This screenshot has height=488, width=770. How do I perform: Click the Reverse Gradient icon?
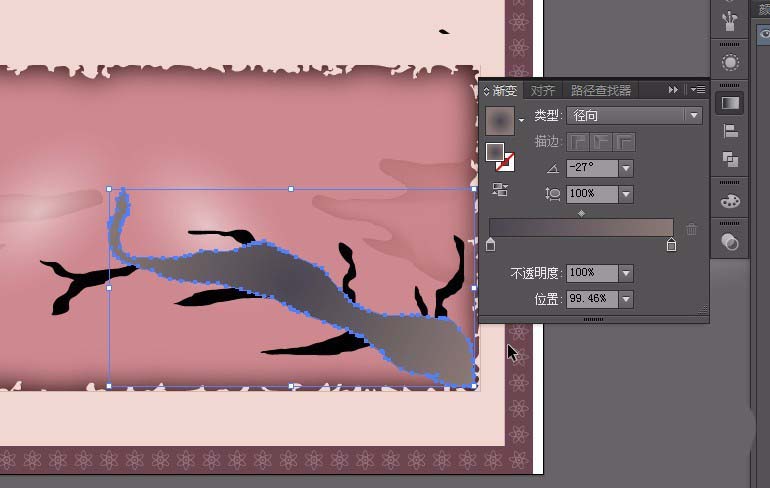pos(499,190)
